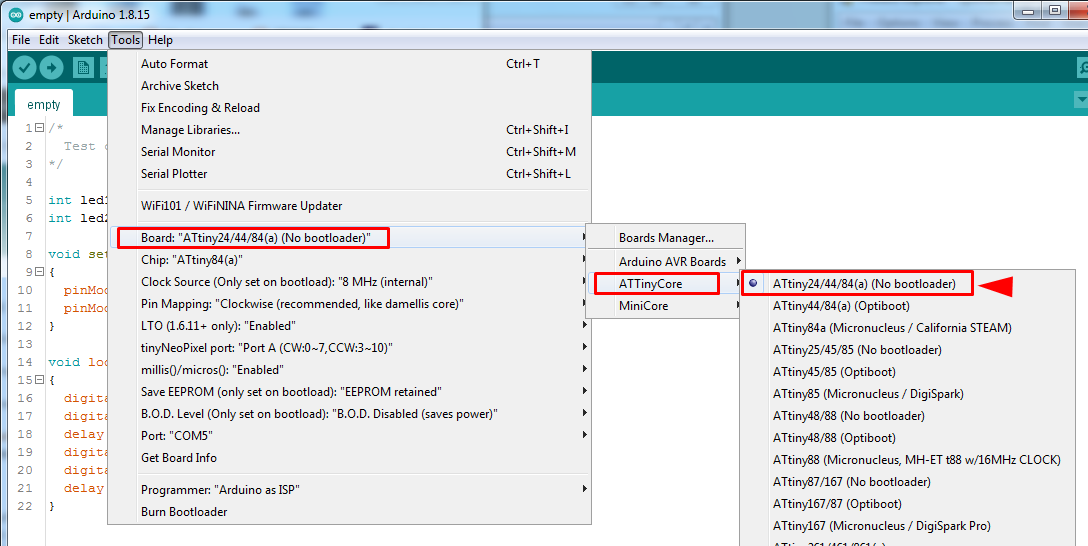Open the File menu

(21, 40)
